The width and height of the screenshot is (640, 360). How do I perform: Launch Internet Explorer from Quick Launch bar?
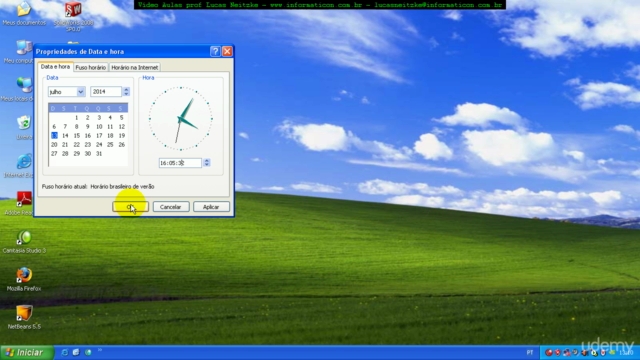(64, 352)
